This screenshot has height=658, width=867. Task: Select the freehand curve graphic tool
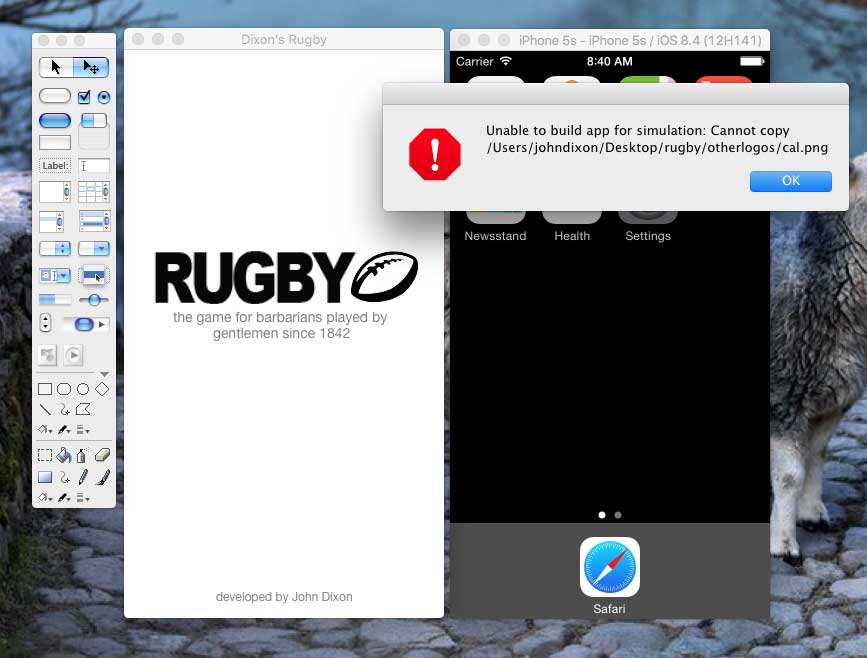[64, 409]
